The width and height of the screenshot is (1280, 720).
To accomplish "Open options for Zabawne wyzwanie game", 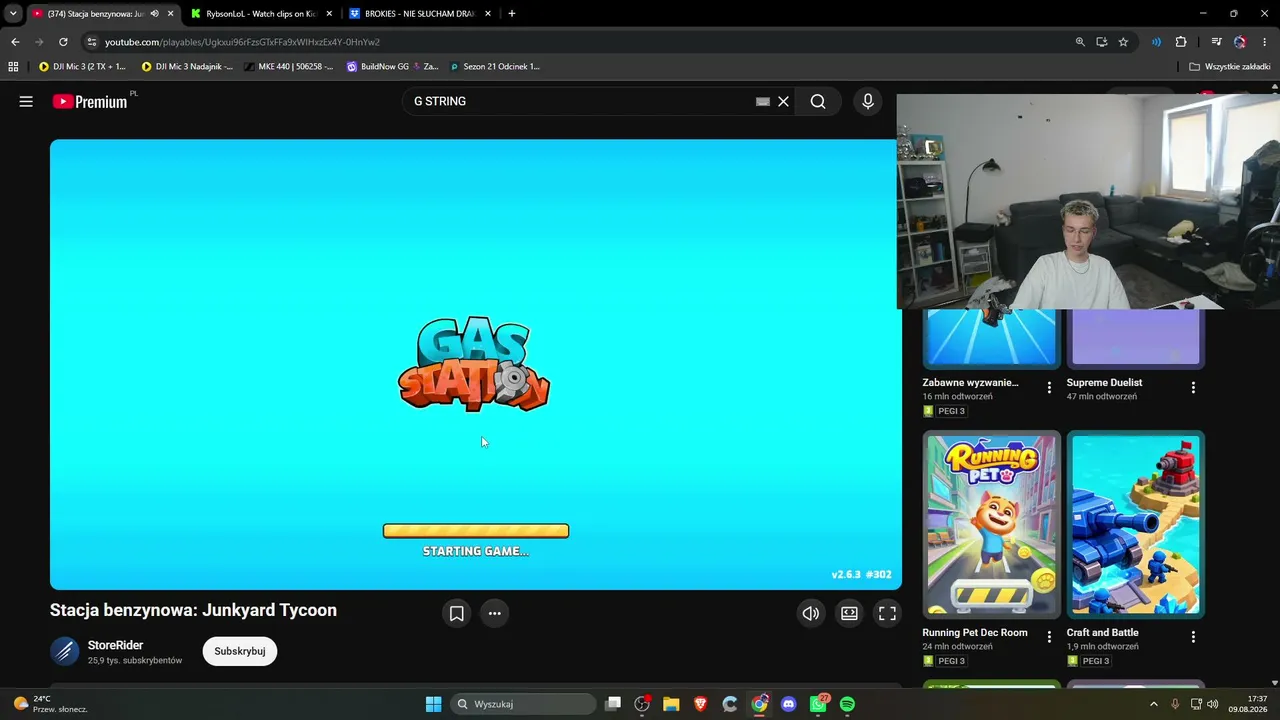I will pyautogui.click(x=1049, y=387).
